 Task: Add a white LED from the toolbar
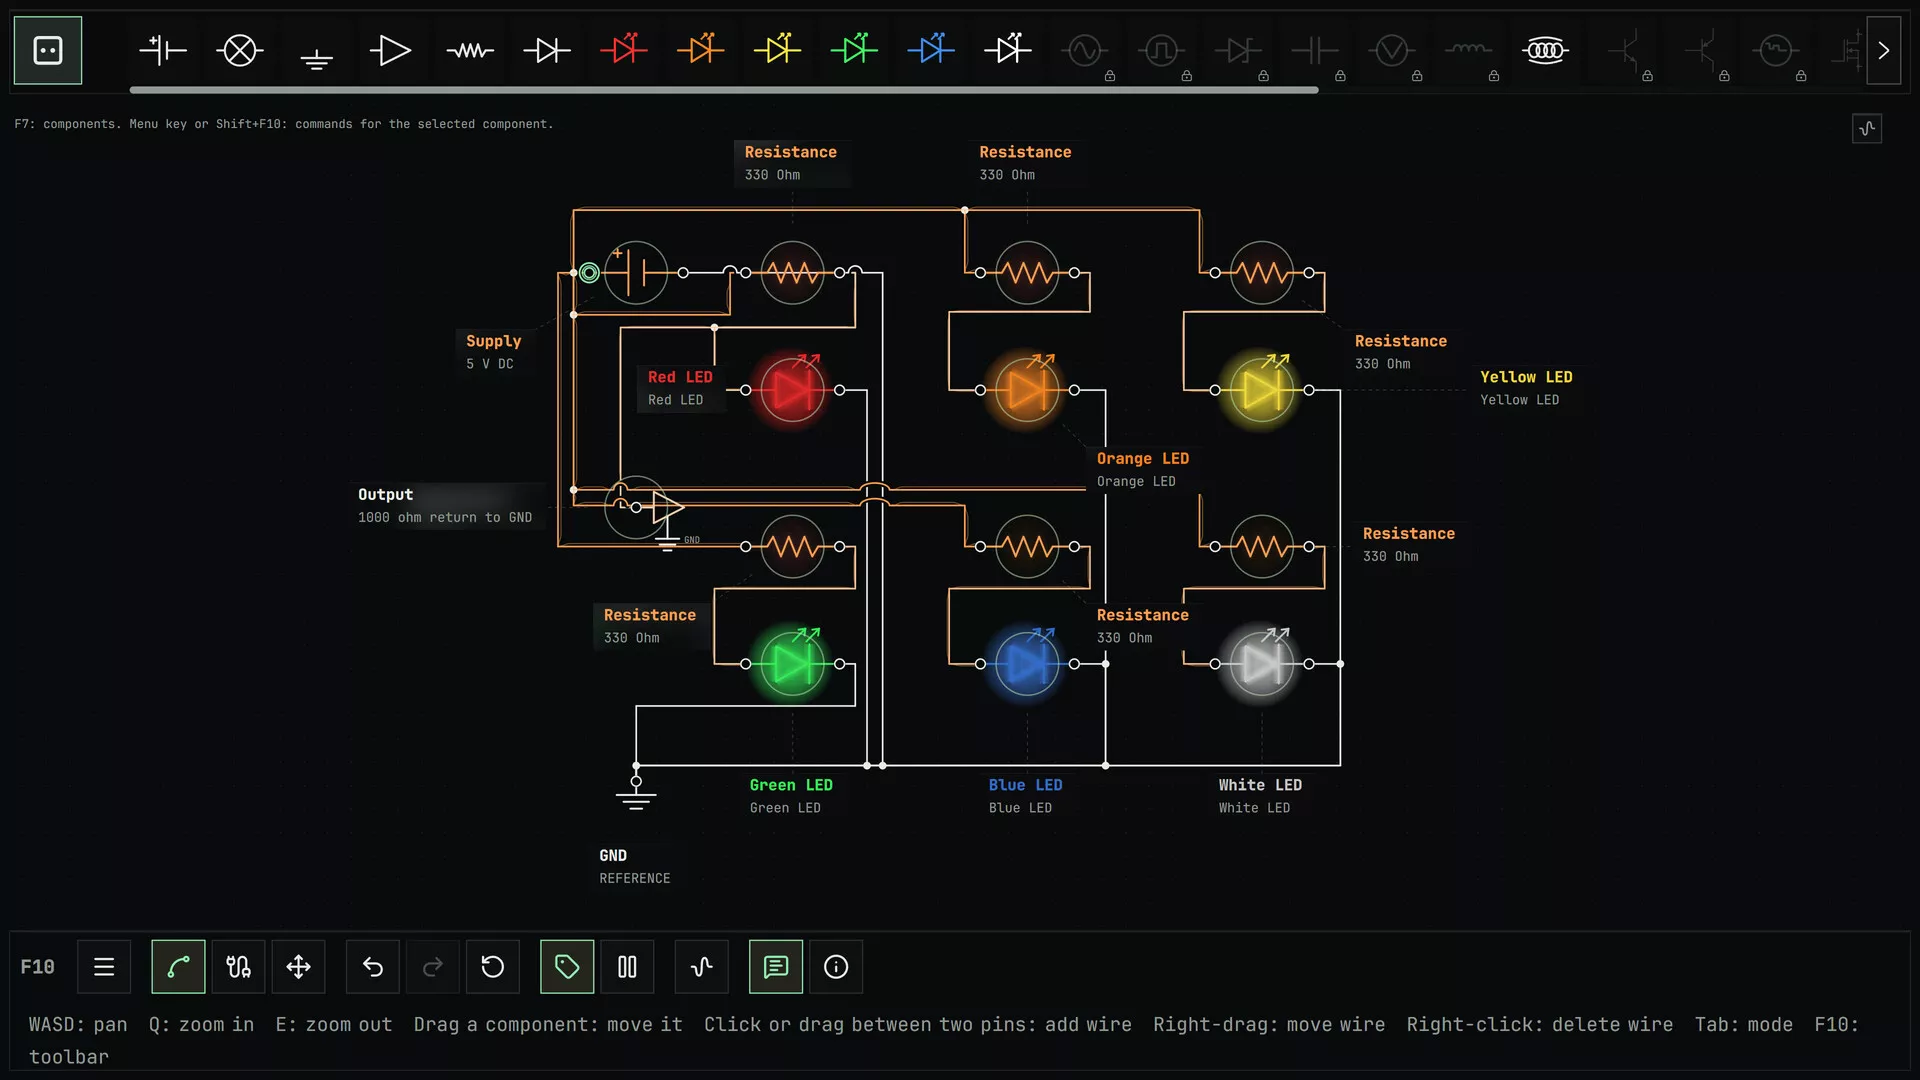(x=1008, y=50)
